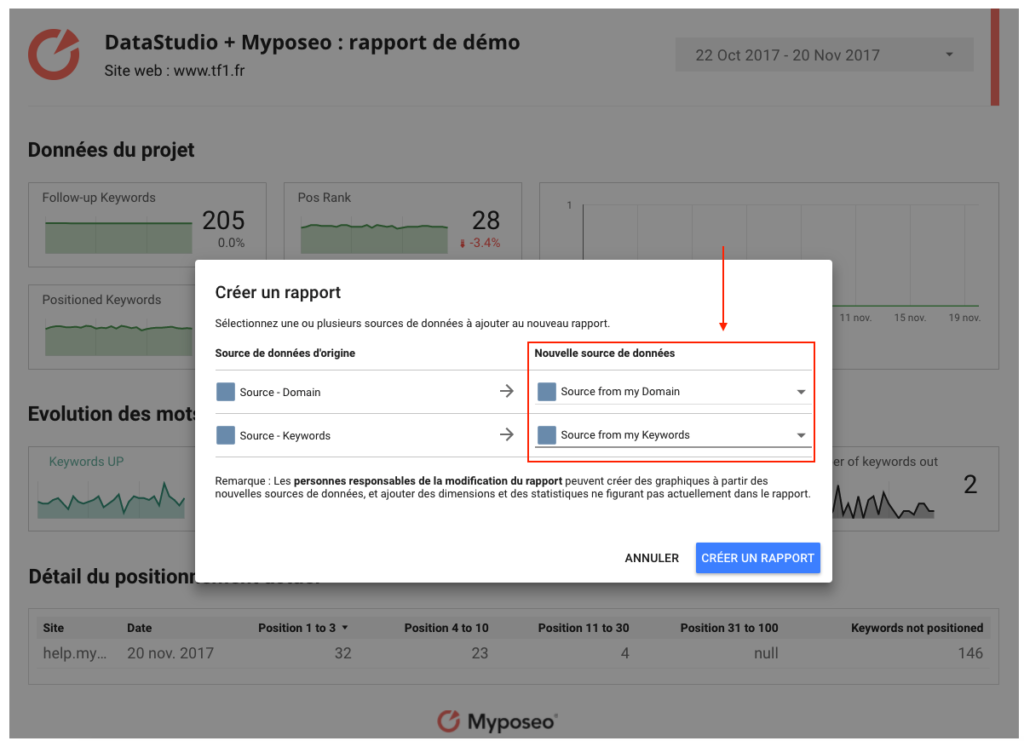This screenshot has height=741, width=1024.
Task: Click the arrow icon in Source - Keywords row
Action: 507,435
